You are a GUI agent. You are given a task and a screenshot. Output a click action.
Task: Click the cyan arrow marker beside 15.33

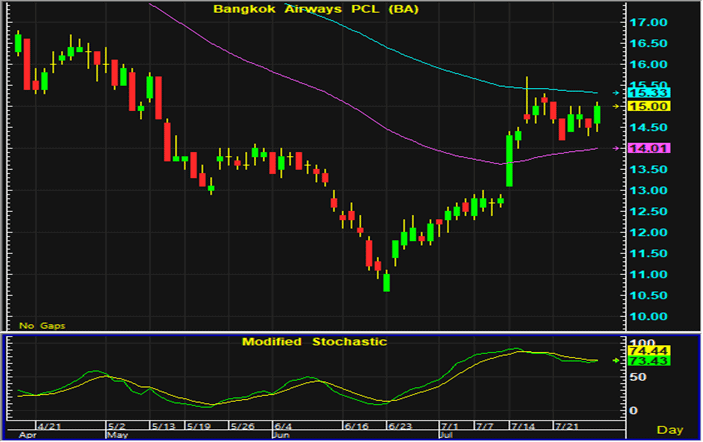(616, 92)
